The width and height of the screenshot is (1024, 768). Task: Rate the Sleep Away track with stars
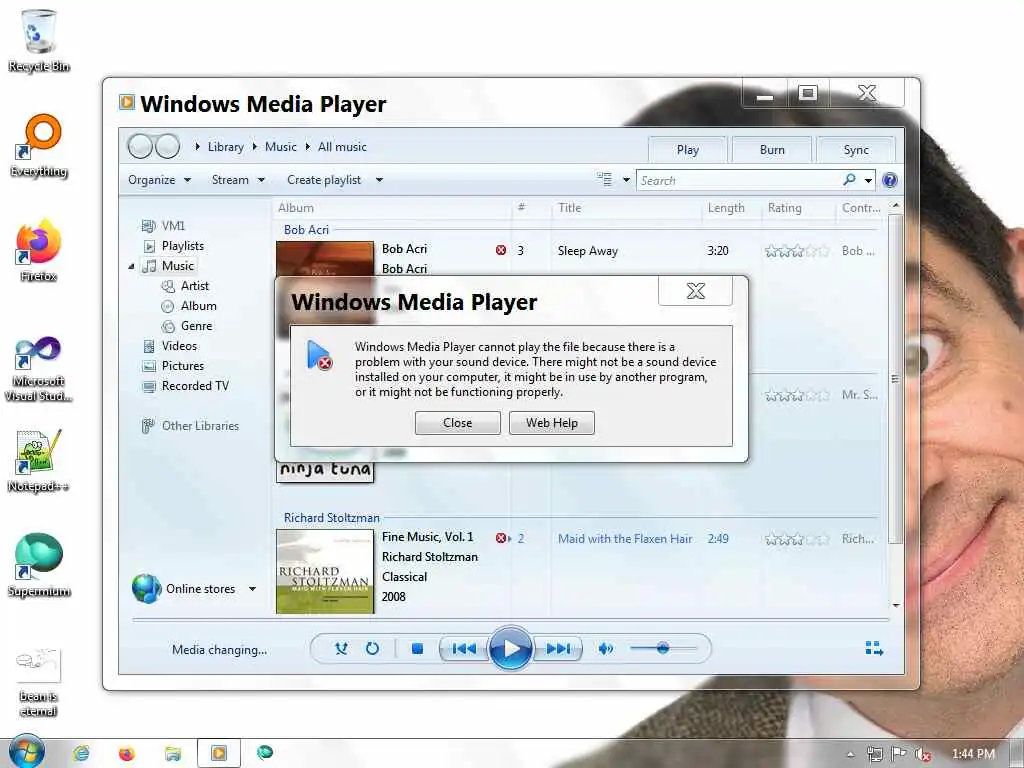tap(797, 251)
